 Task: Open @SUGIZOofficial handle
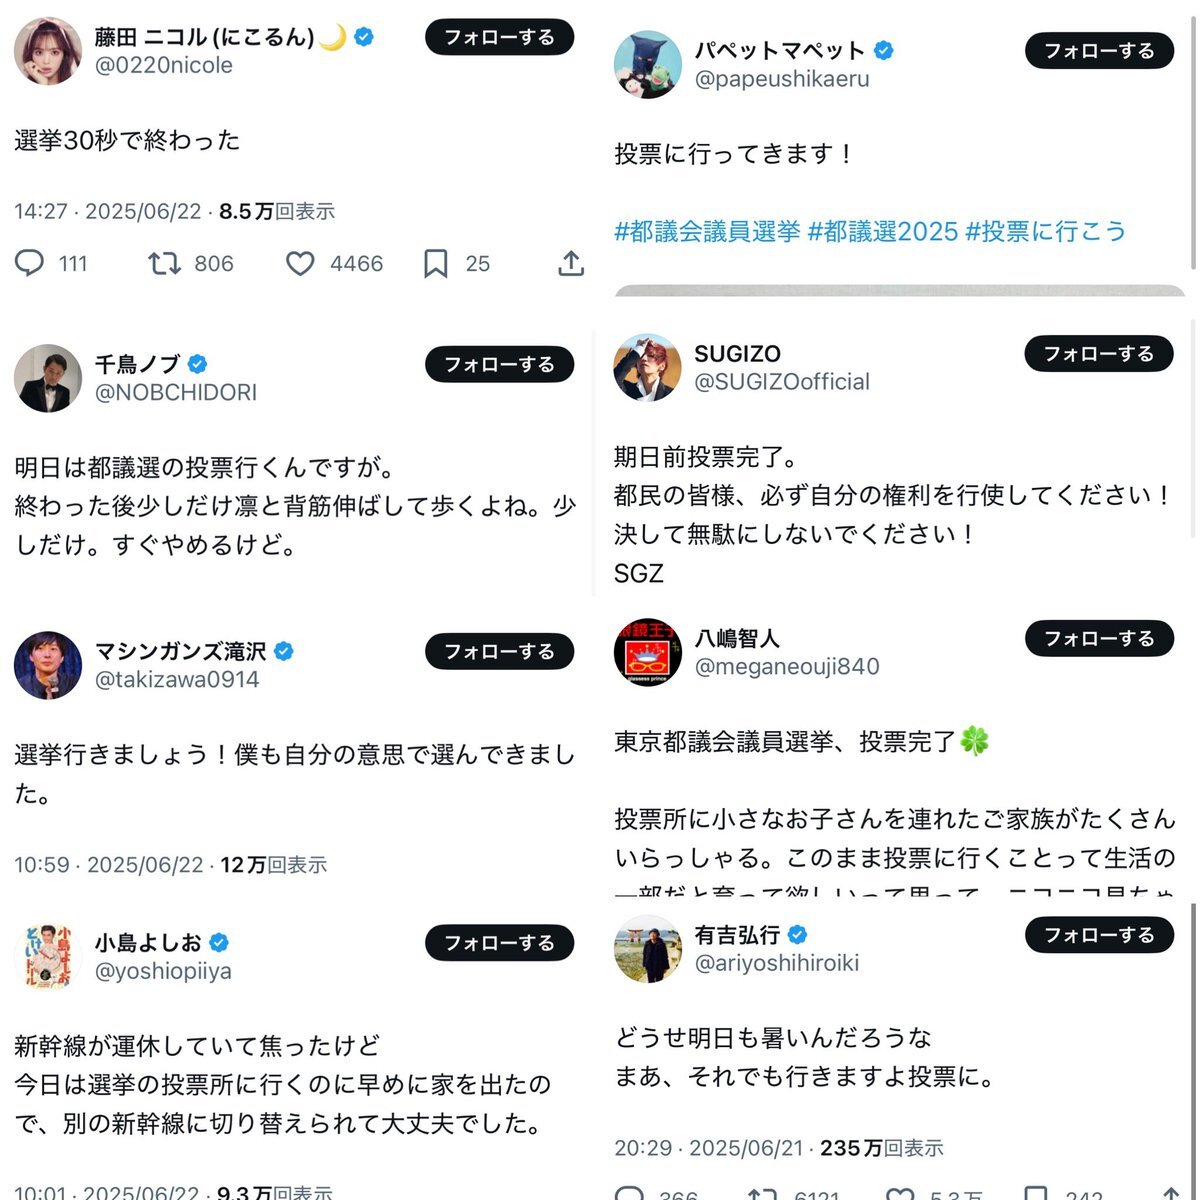coord(782,381)
